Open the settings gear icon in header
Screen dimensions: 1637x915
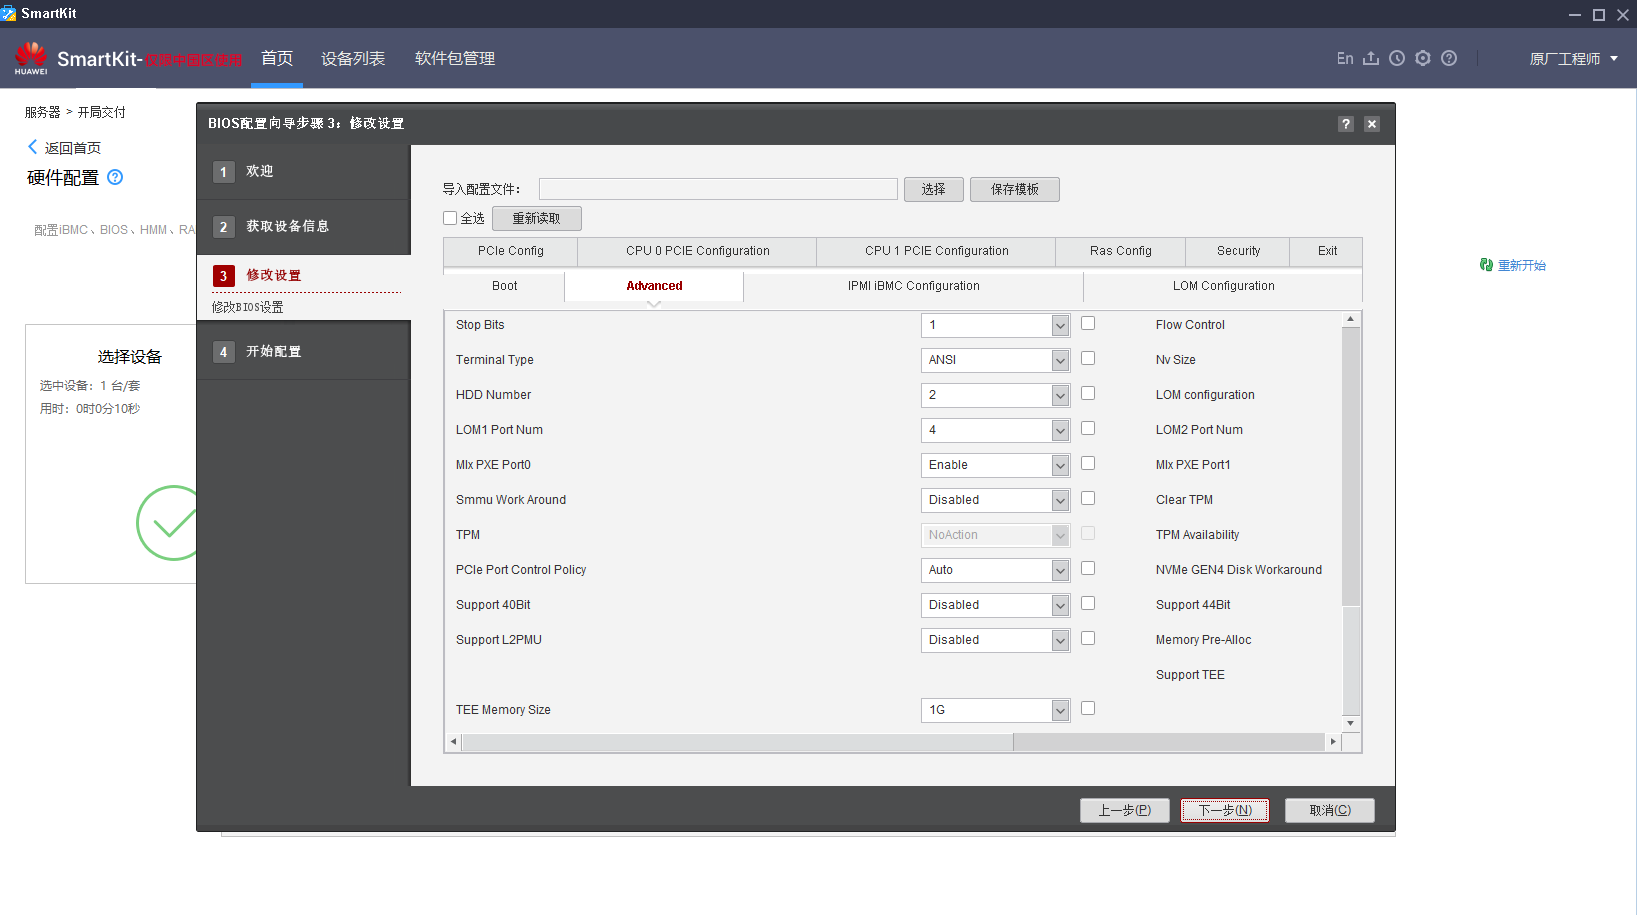tap(1423, 59)
